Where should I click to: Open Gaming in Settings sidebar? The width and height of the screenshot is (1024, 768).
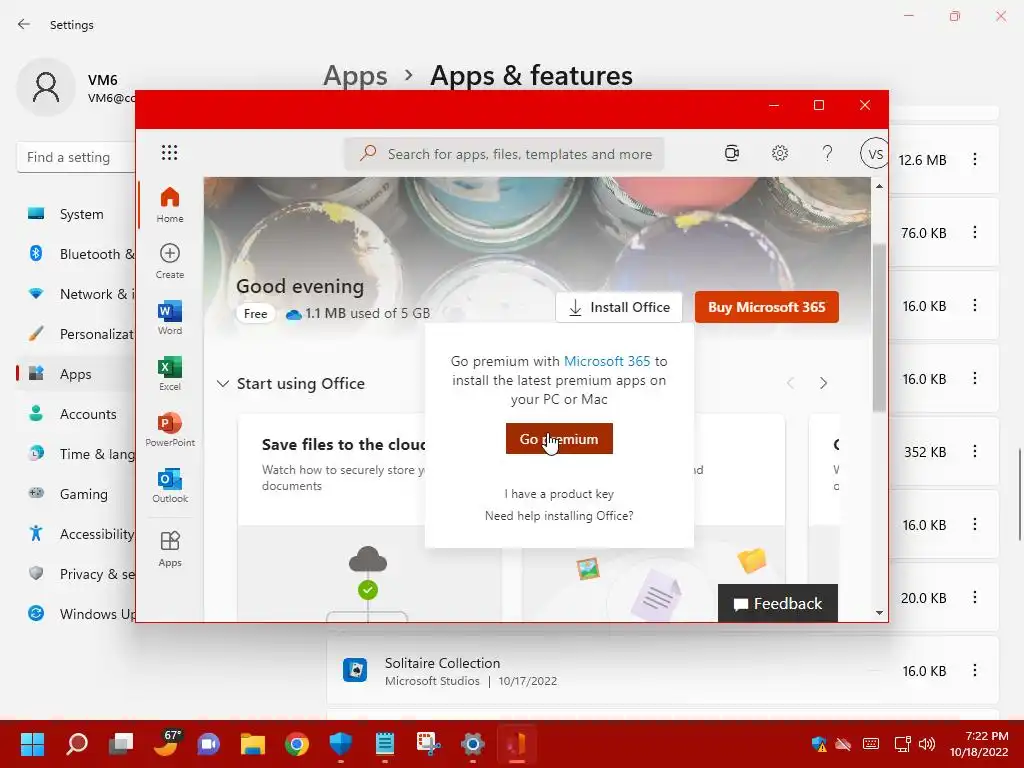coord(76,494)
